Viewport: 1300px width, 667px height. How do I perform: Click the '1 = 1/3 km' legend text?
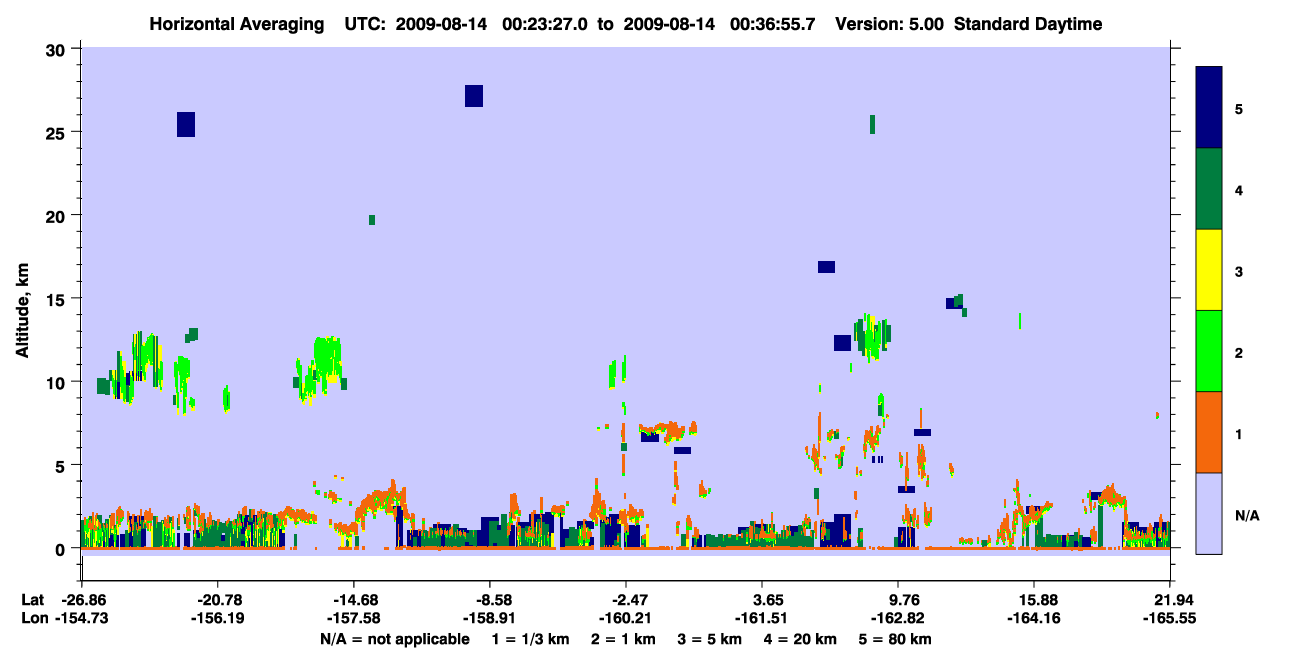coord(531,639)
